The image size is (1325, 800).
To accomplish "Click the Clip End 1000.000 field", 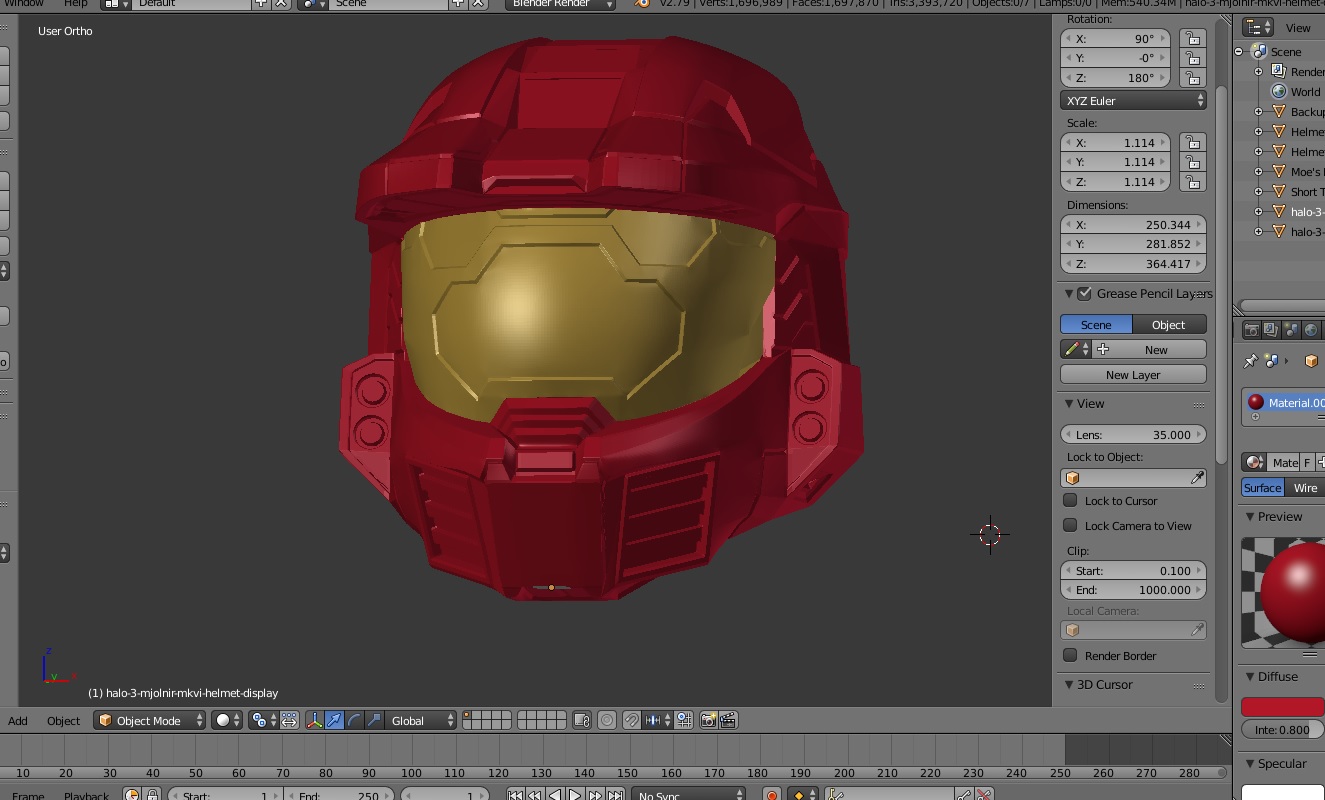I will [1133, 590].
